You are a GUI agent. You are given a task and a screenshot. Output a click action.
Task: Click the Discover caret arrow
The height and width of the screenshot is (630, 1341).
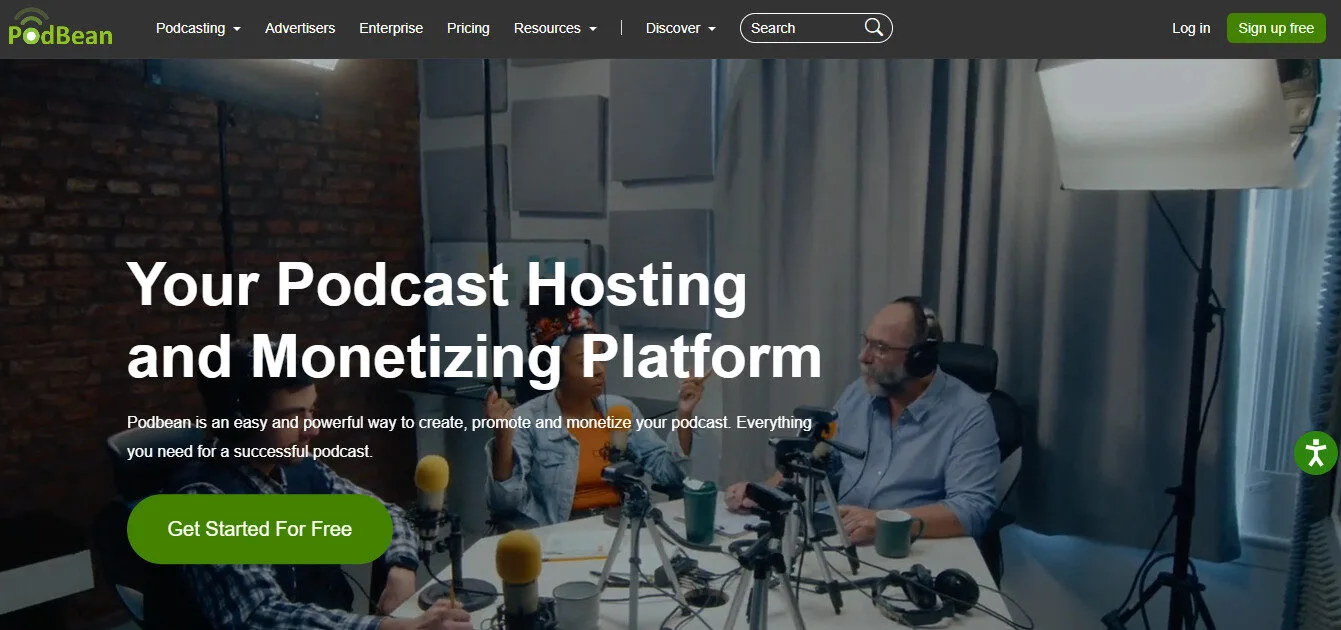(712, 30)
